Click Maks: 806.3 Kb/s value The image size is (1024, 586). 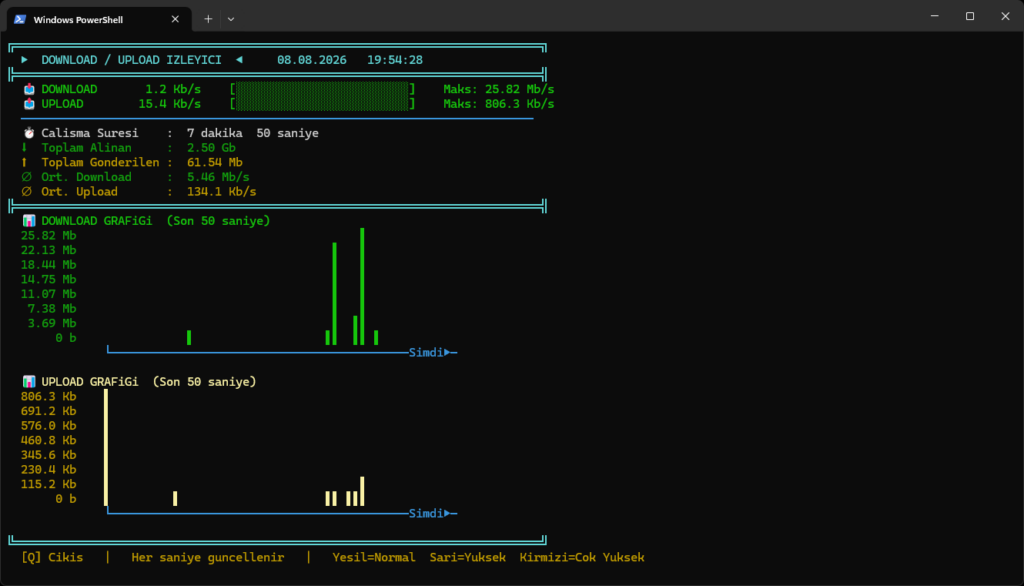[x=498, y=104]
